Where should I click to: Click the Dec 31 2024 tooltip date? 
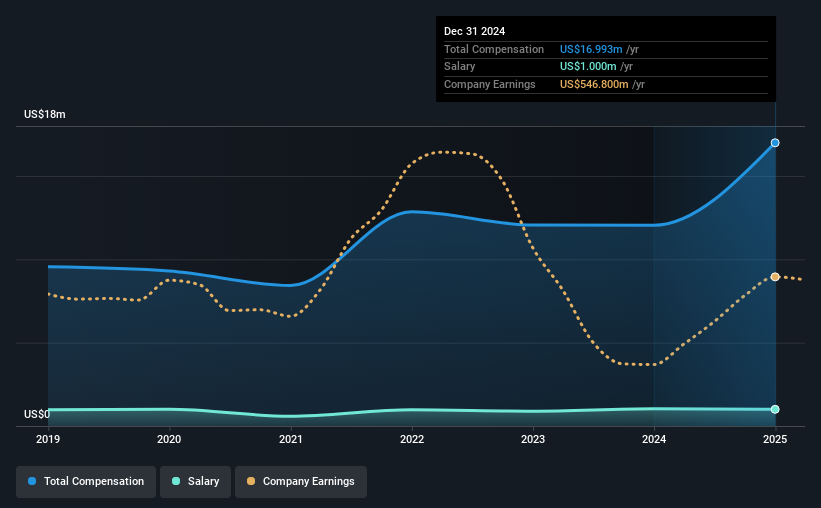pos(474,31)
